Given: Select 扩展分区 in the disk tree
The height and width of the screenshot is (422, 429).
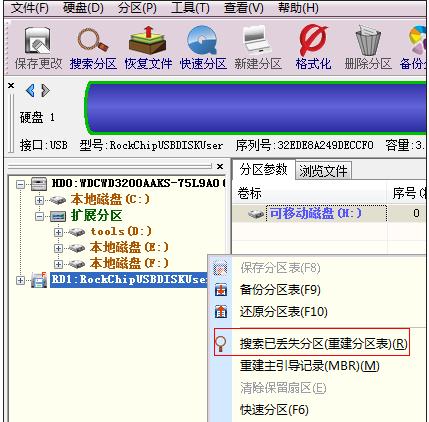Looking at the screenshot, I should pos(96,216).
